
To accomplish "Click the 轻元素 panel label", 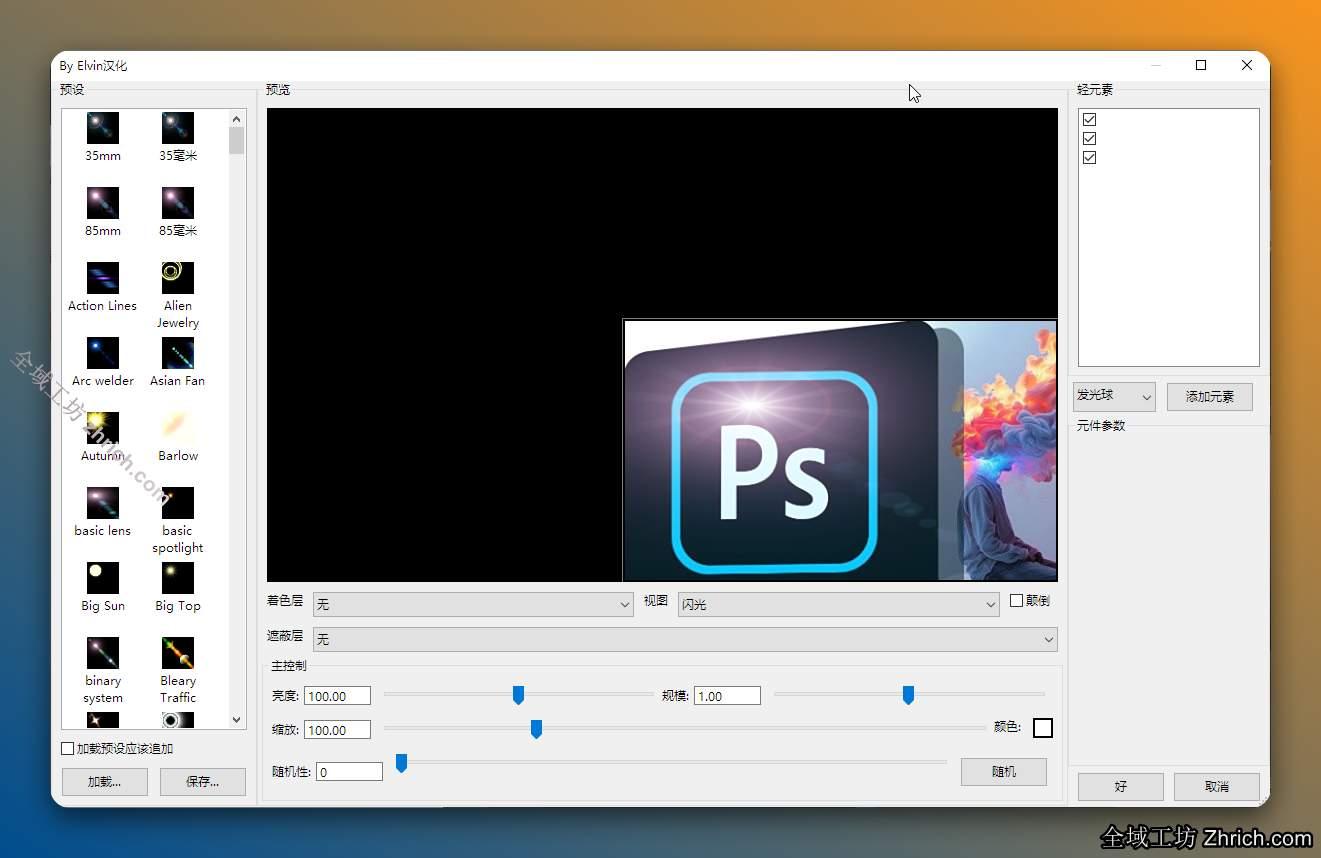I will (x=1095, y=90).
